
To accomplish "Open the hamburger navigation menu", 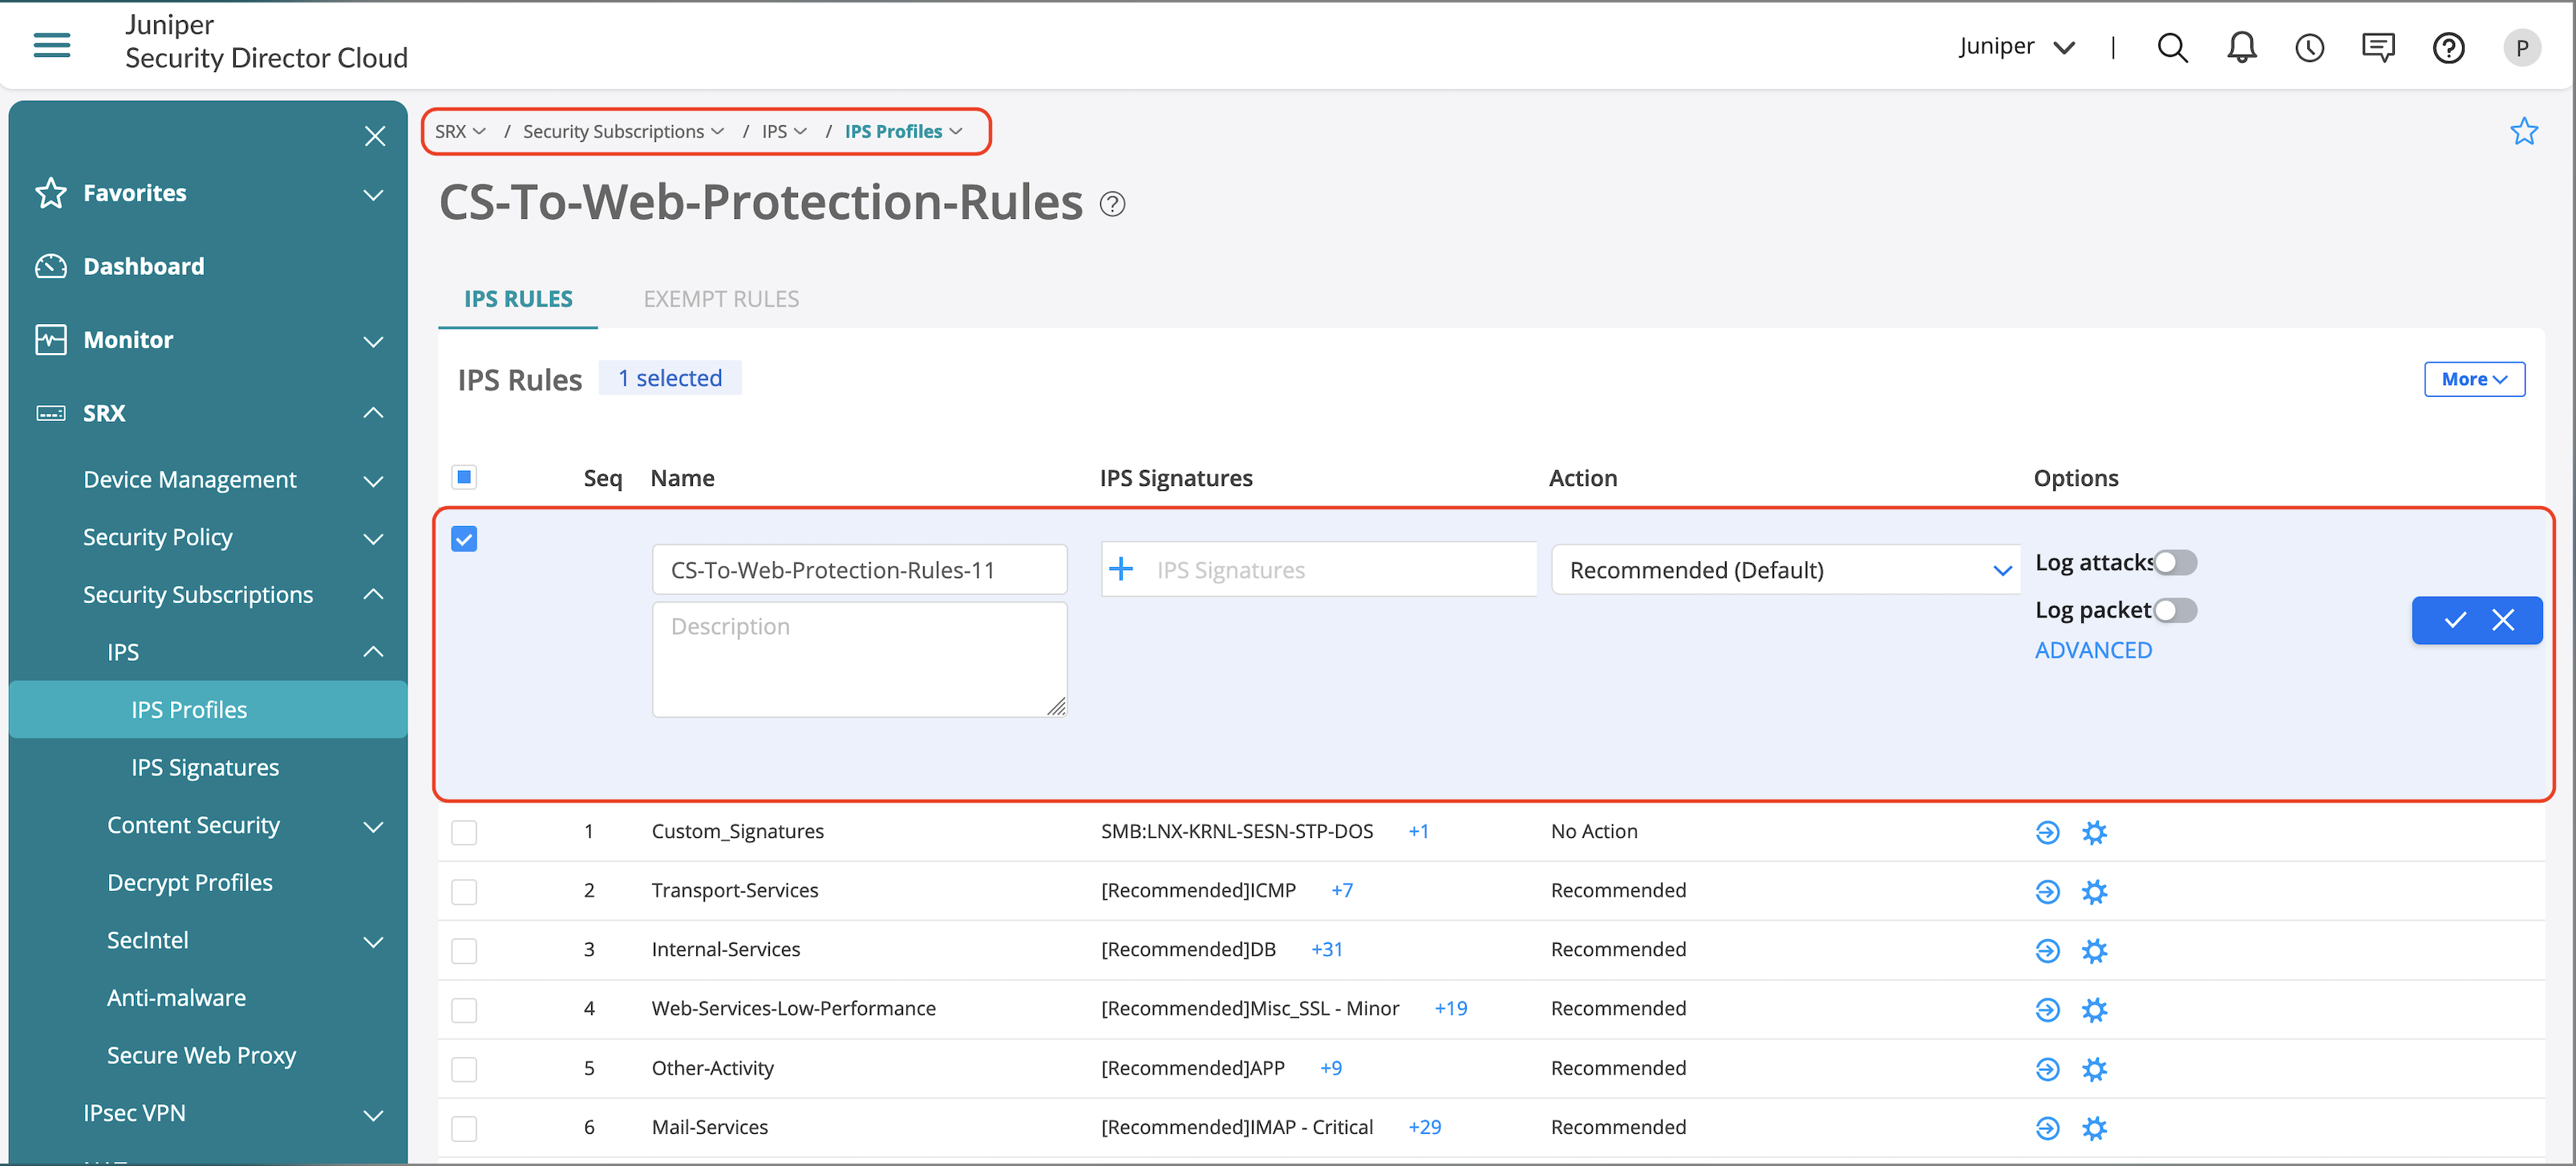I will point(51,45).
